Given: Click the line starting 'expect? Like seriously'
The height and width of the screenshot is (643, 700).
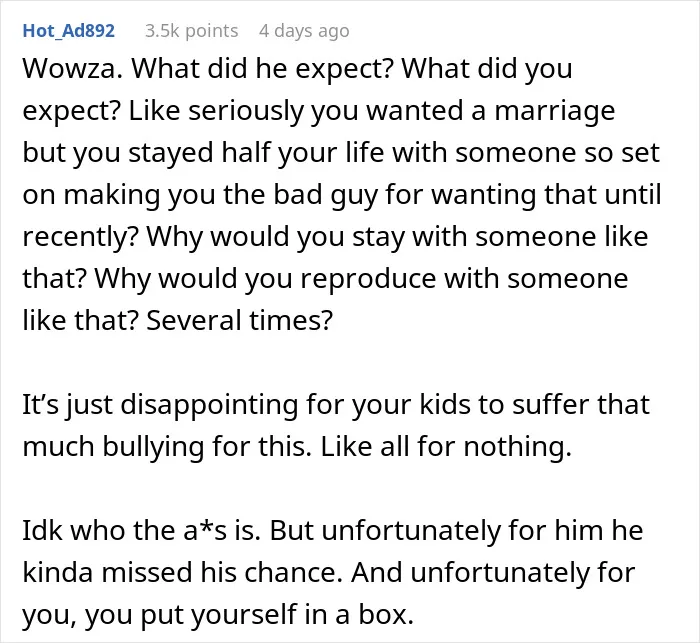Looking at the screenshot, I should (x=319, y=111).
